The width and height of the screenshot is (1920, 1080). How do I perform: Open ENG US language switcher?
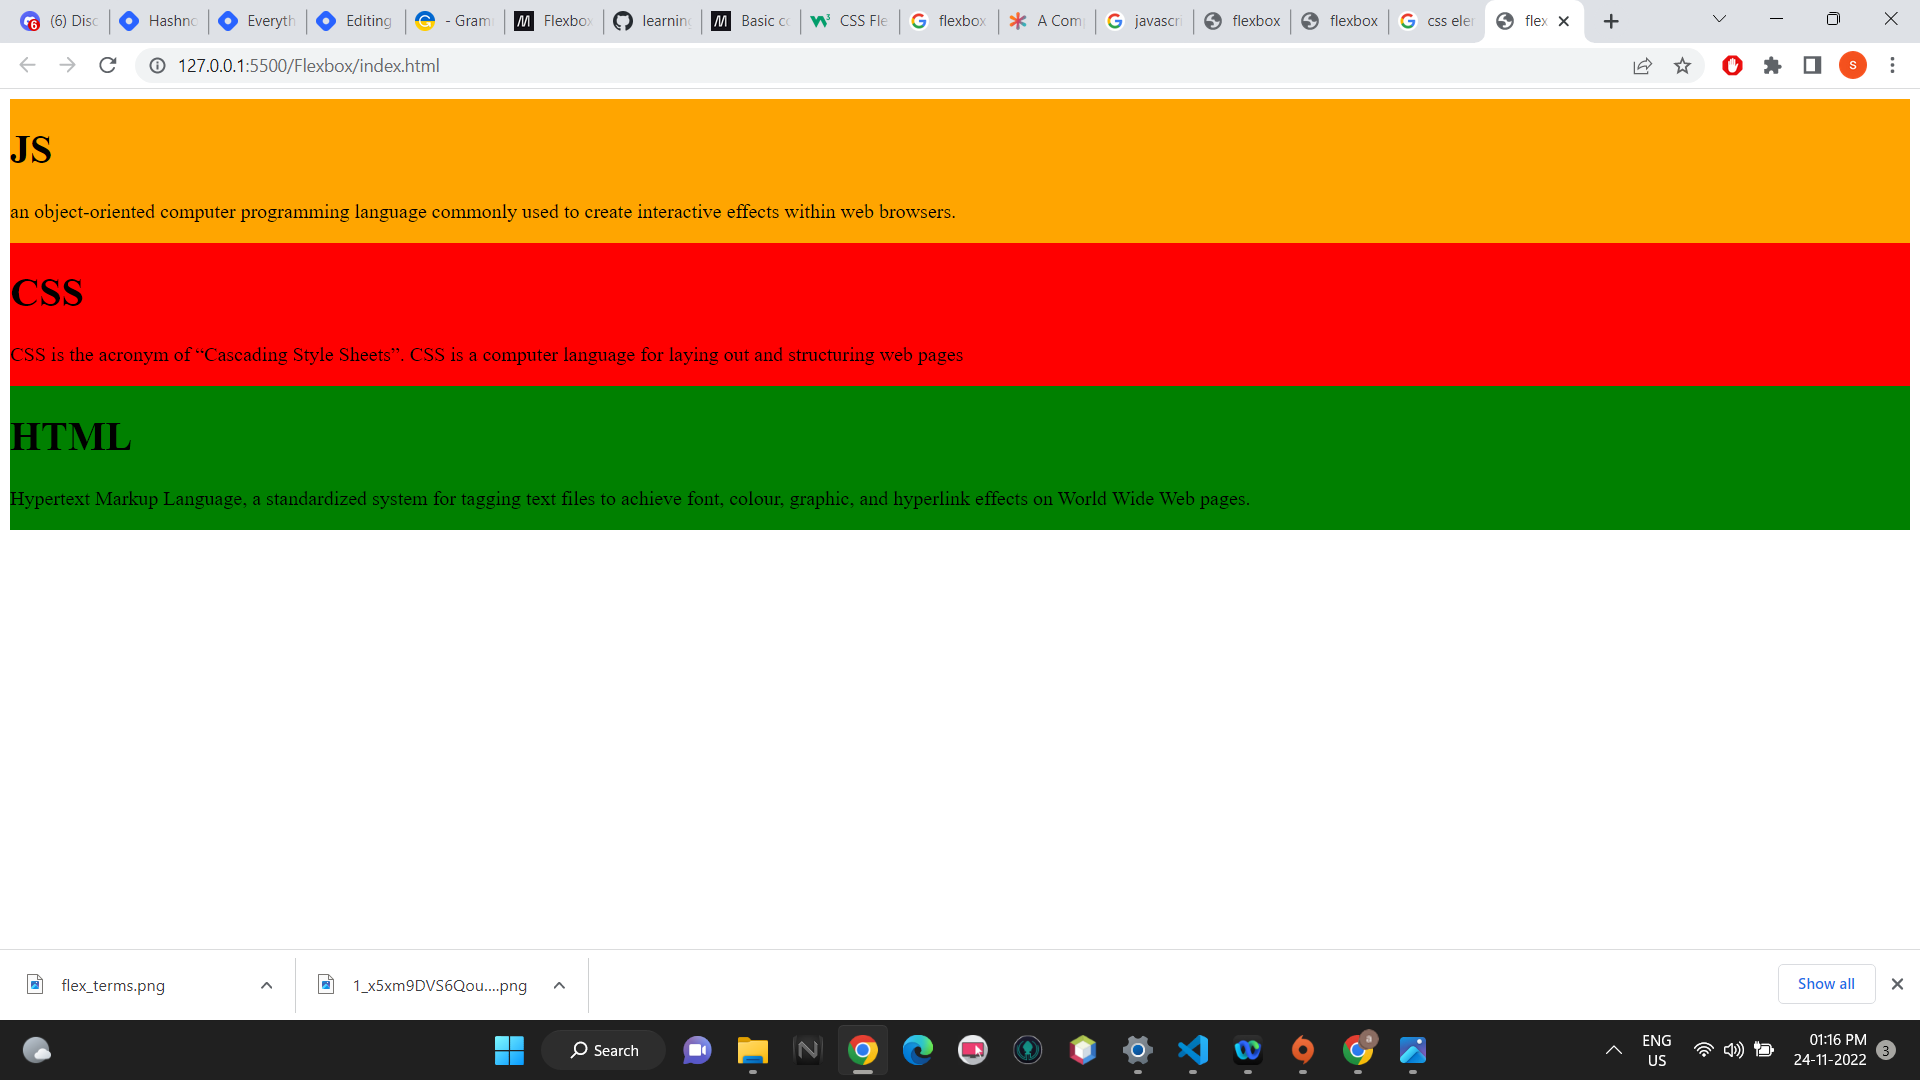[1657, 1050]
